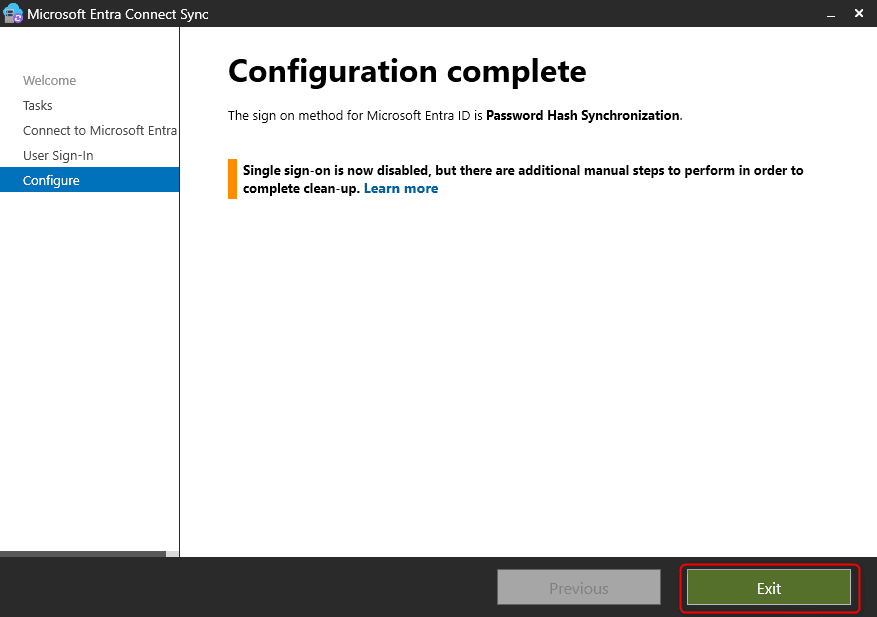Click the Single sign-on disabled warning message
This screenshot has height=617, width=877.
tap(522, 171)
